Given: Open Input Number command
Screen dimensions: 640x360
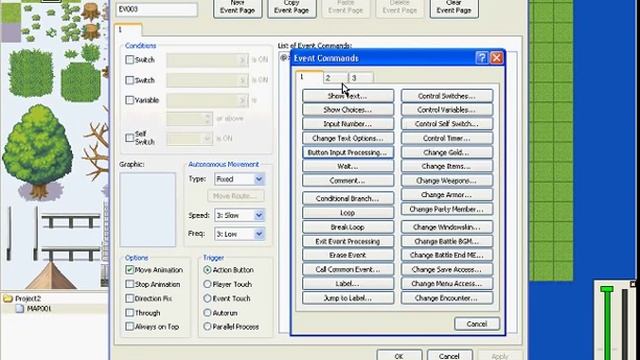Looking at the screenshot, I should 348,124.
